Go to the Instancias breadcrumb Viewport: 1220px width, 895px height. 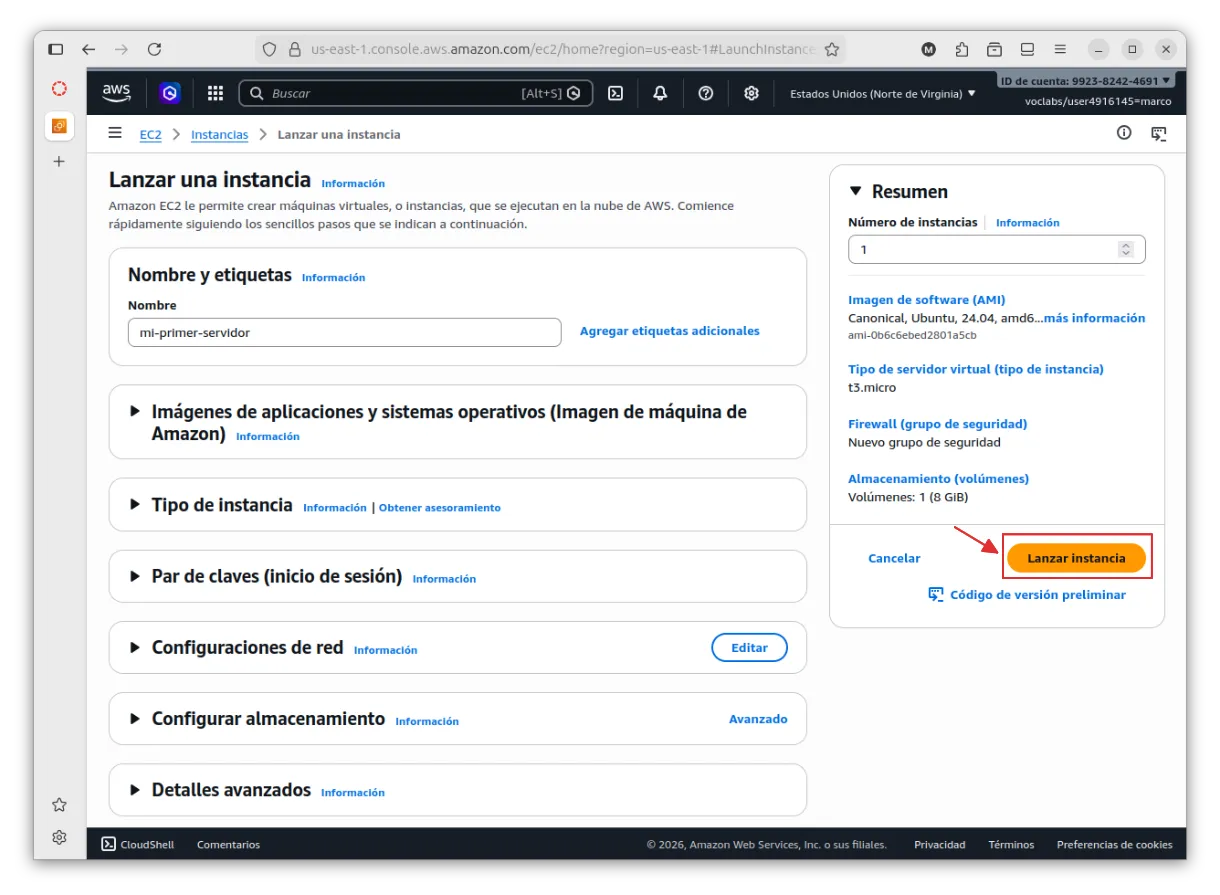pos(219,134)
